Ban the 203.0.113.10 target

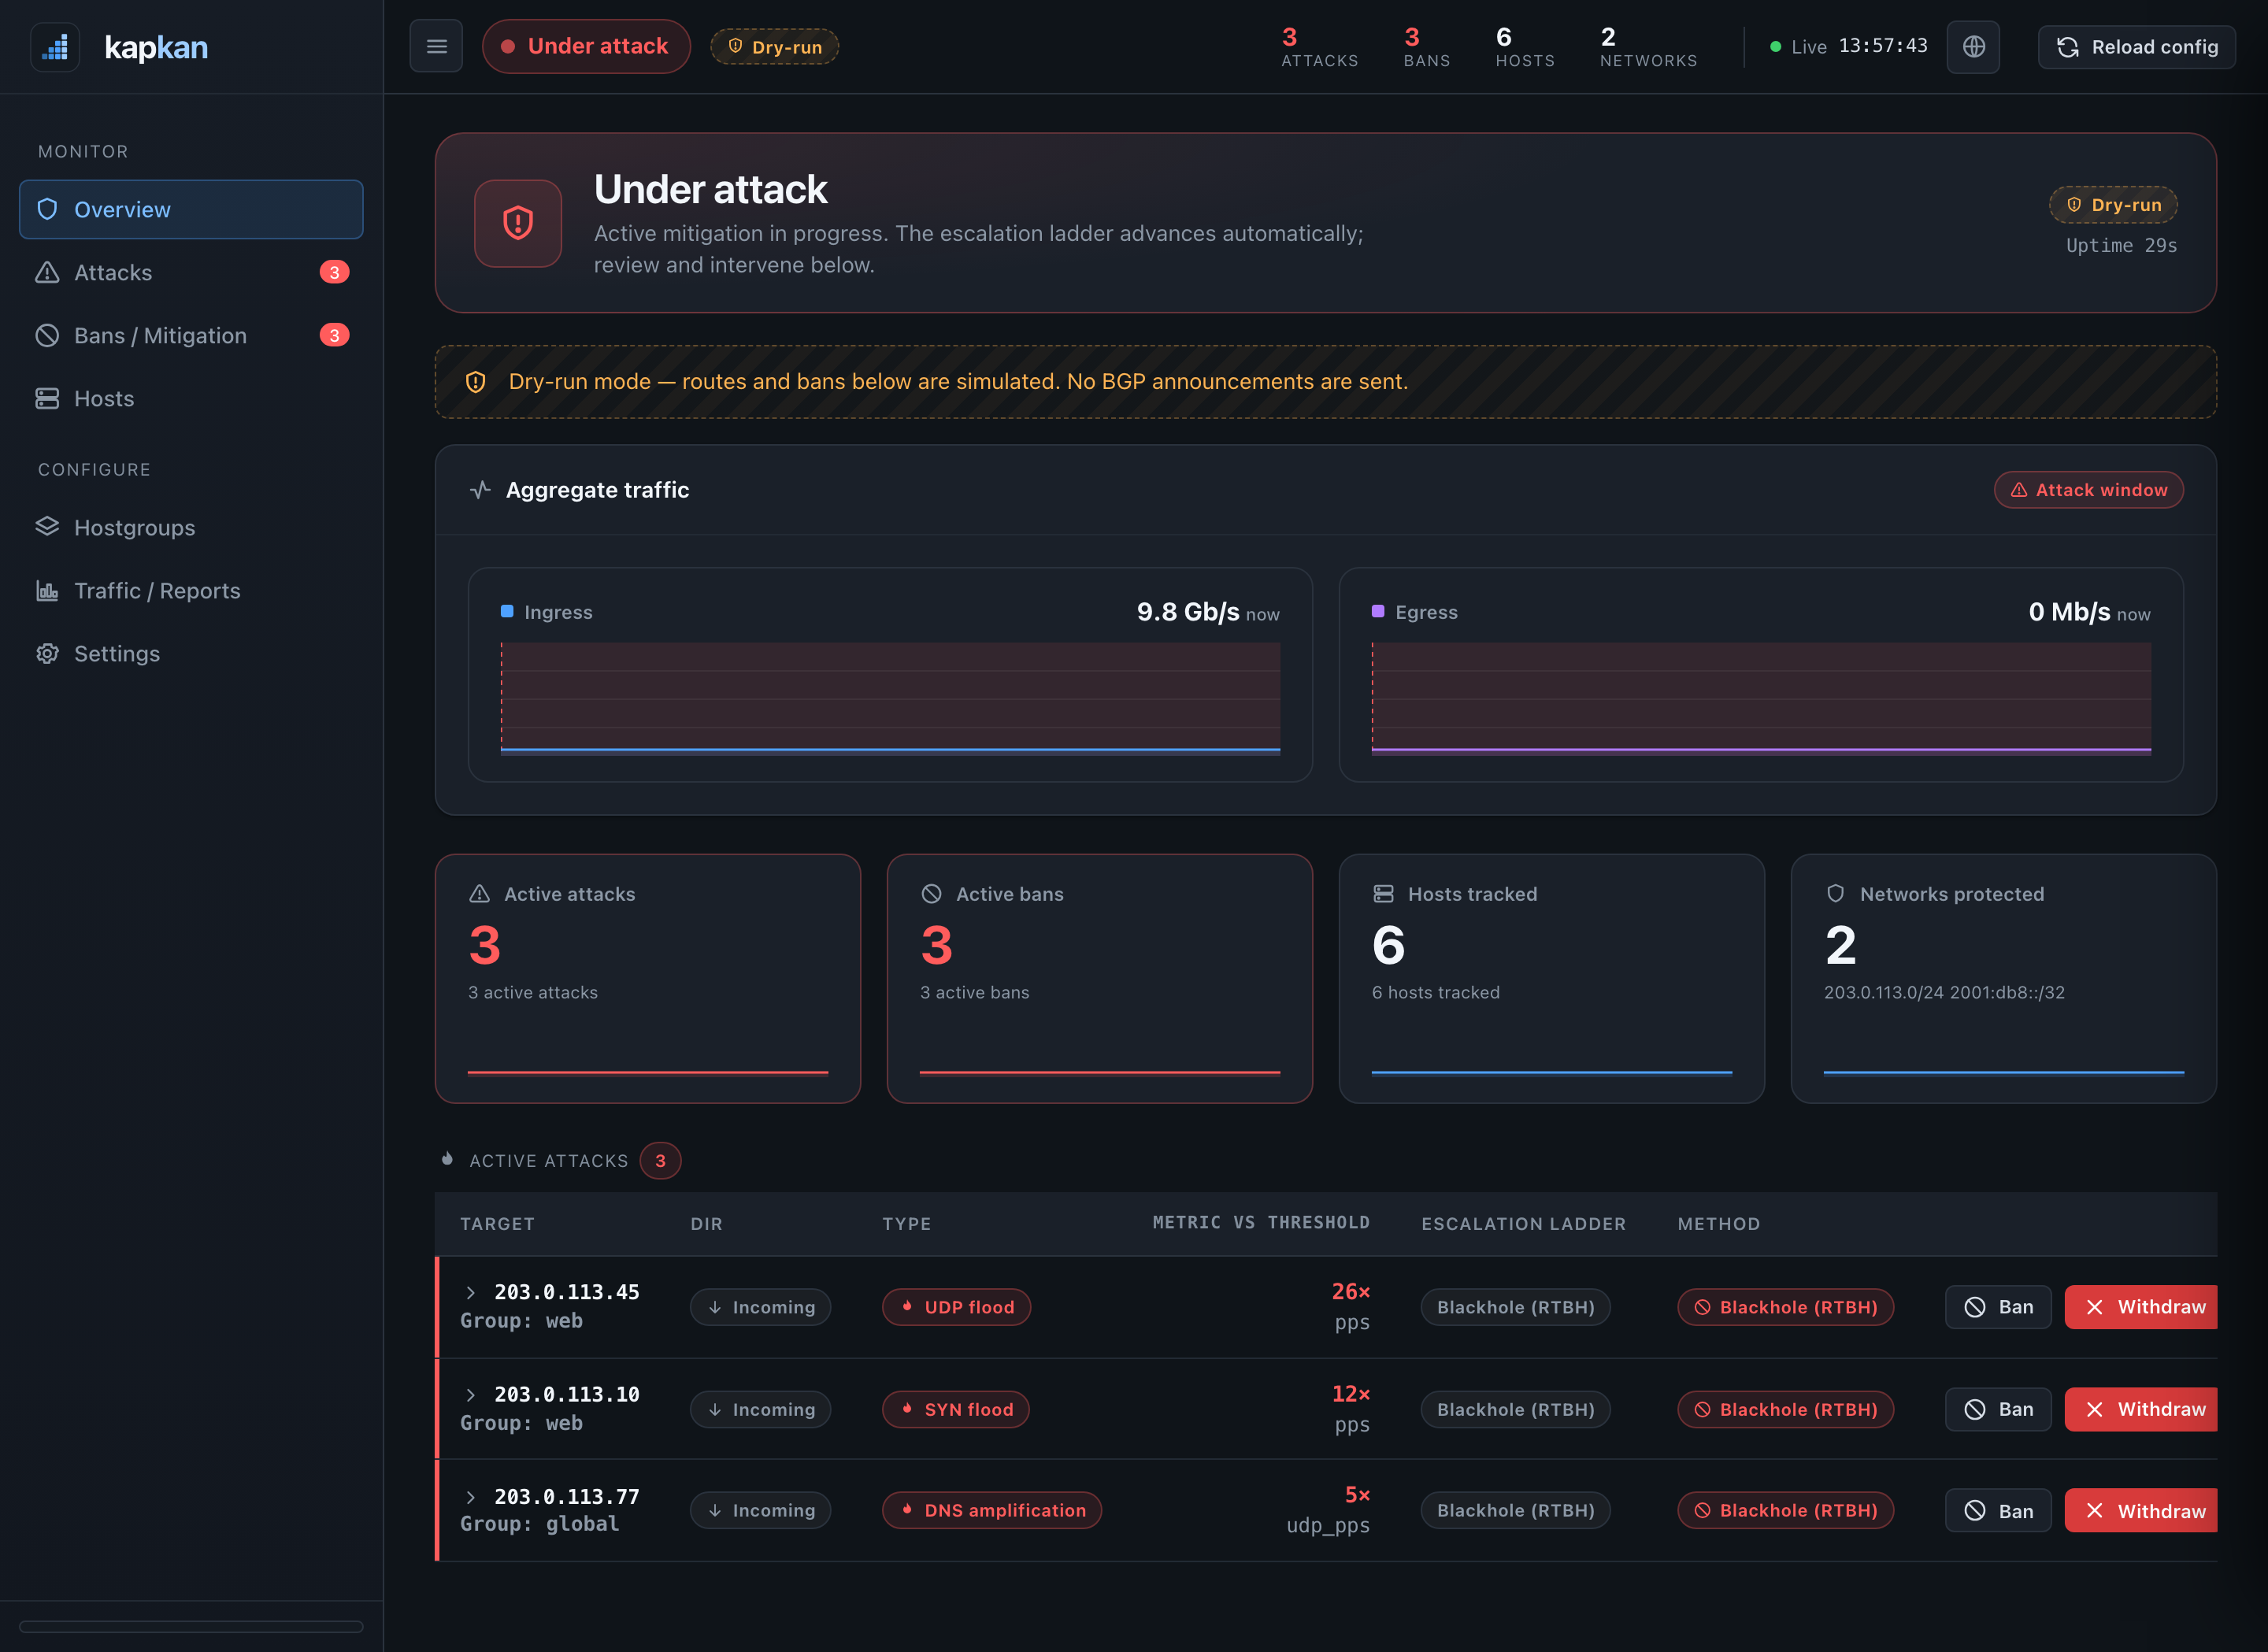[1998, 1409]
